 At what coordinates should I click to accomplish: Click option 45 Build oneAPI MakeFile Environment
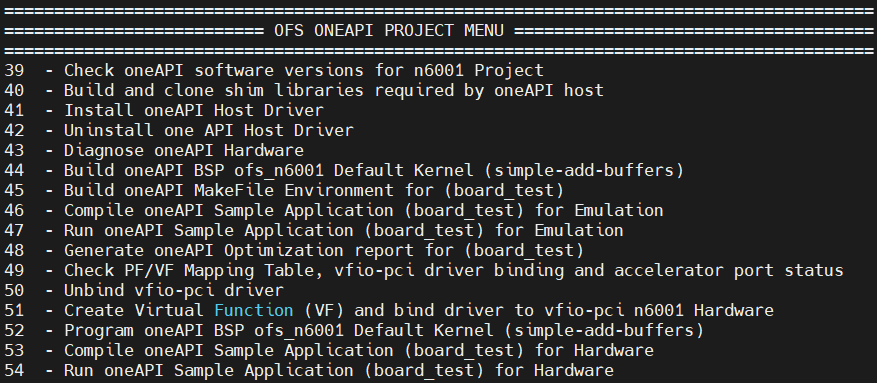[284, 191]
